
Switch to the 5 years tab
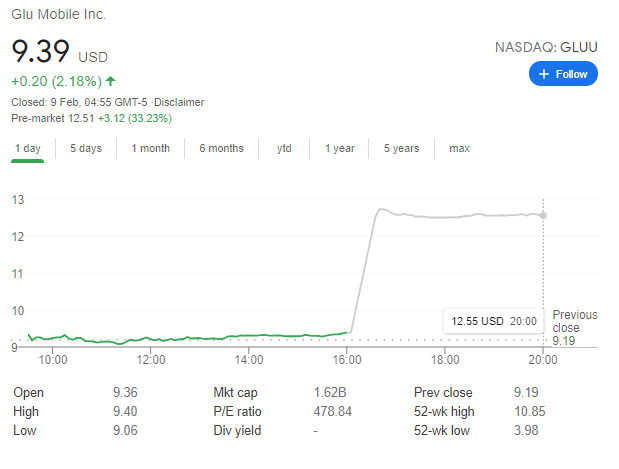pos(401,148)
